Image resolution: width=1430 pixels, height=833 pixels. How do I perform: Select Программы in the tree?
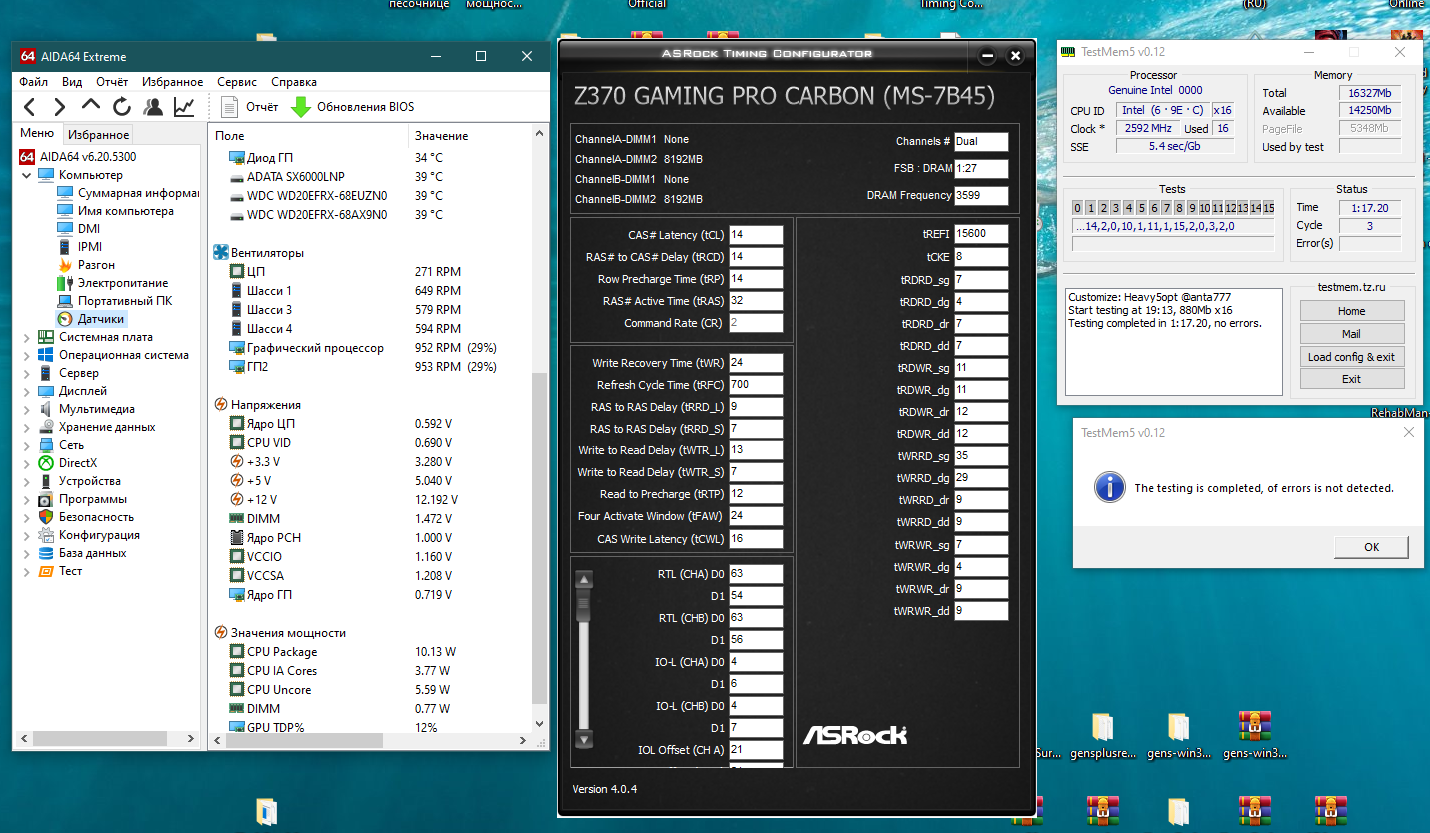[x=82, y=499]
